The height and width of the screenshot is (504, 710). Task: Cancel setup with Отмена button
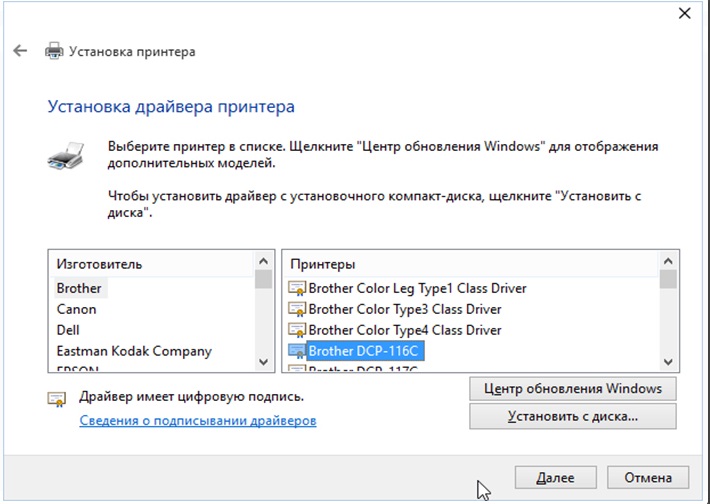tap(647, 477)
